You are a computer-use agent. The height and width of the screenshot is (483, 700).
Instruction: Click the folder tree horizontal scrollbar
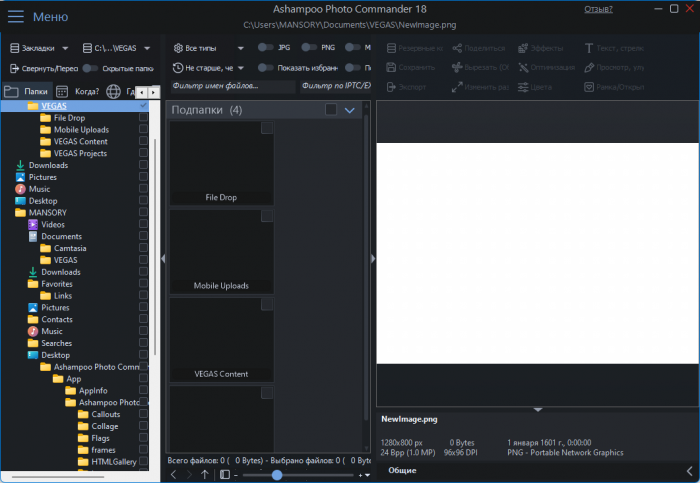(58, 477)
